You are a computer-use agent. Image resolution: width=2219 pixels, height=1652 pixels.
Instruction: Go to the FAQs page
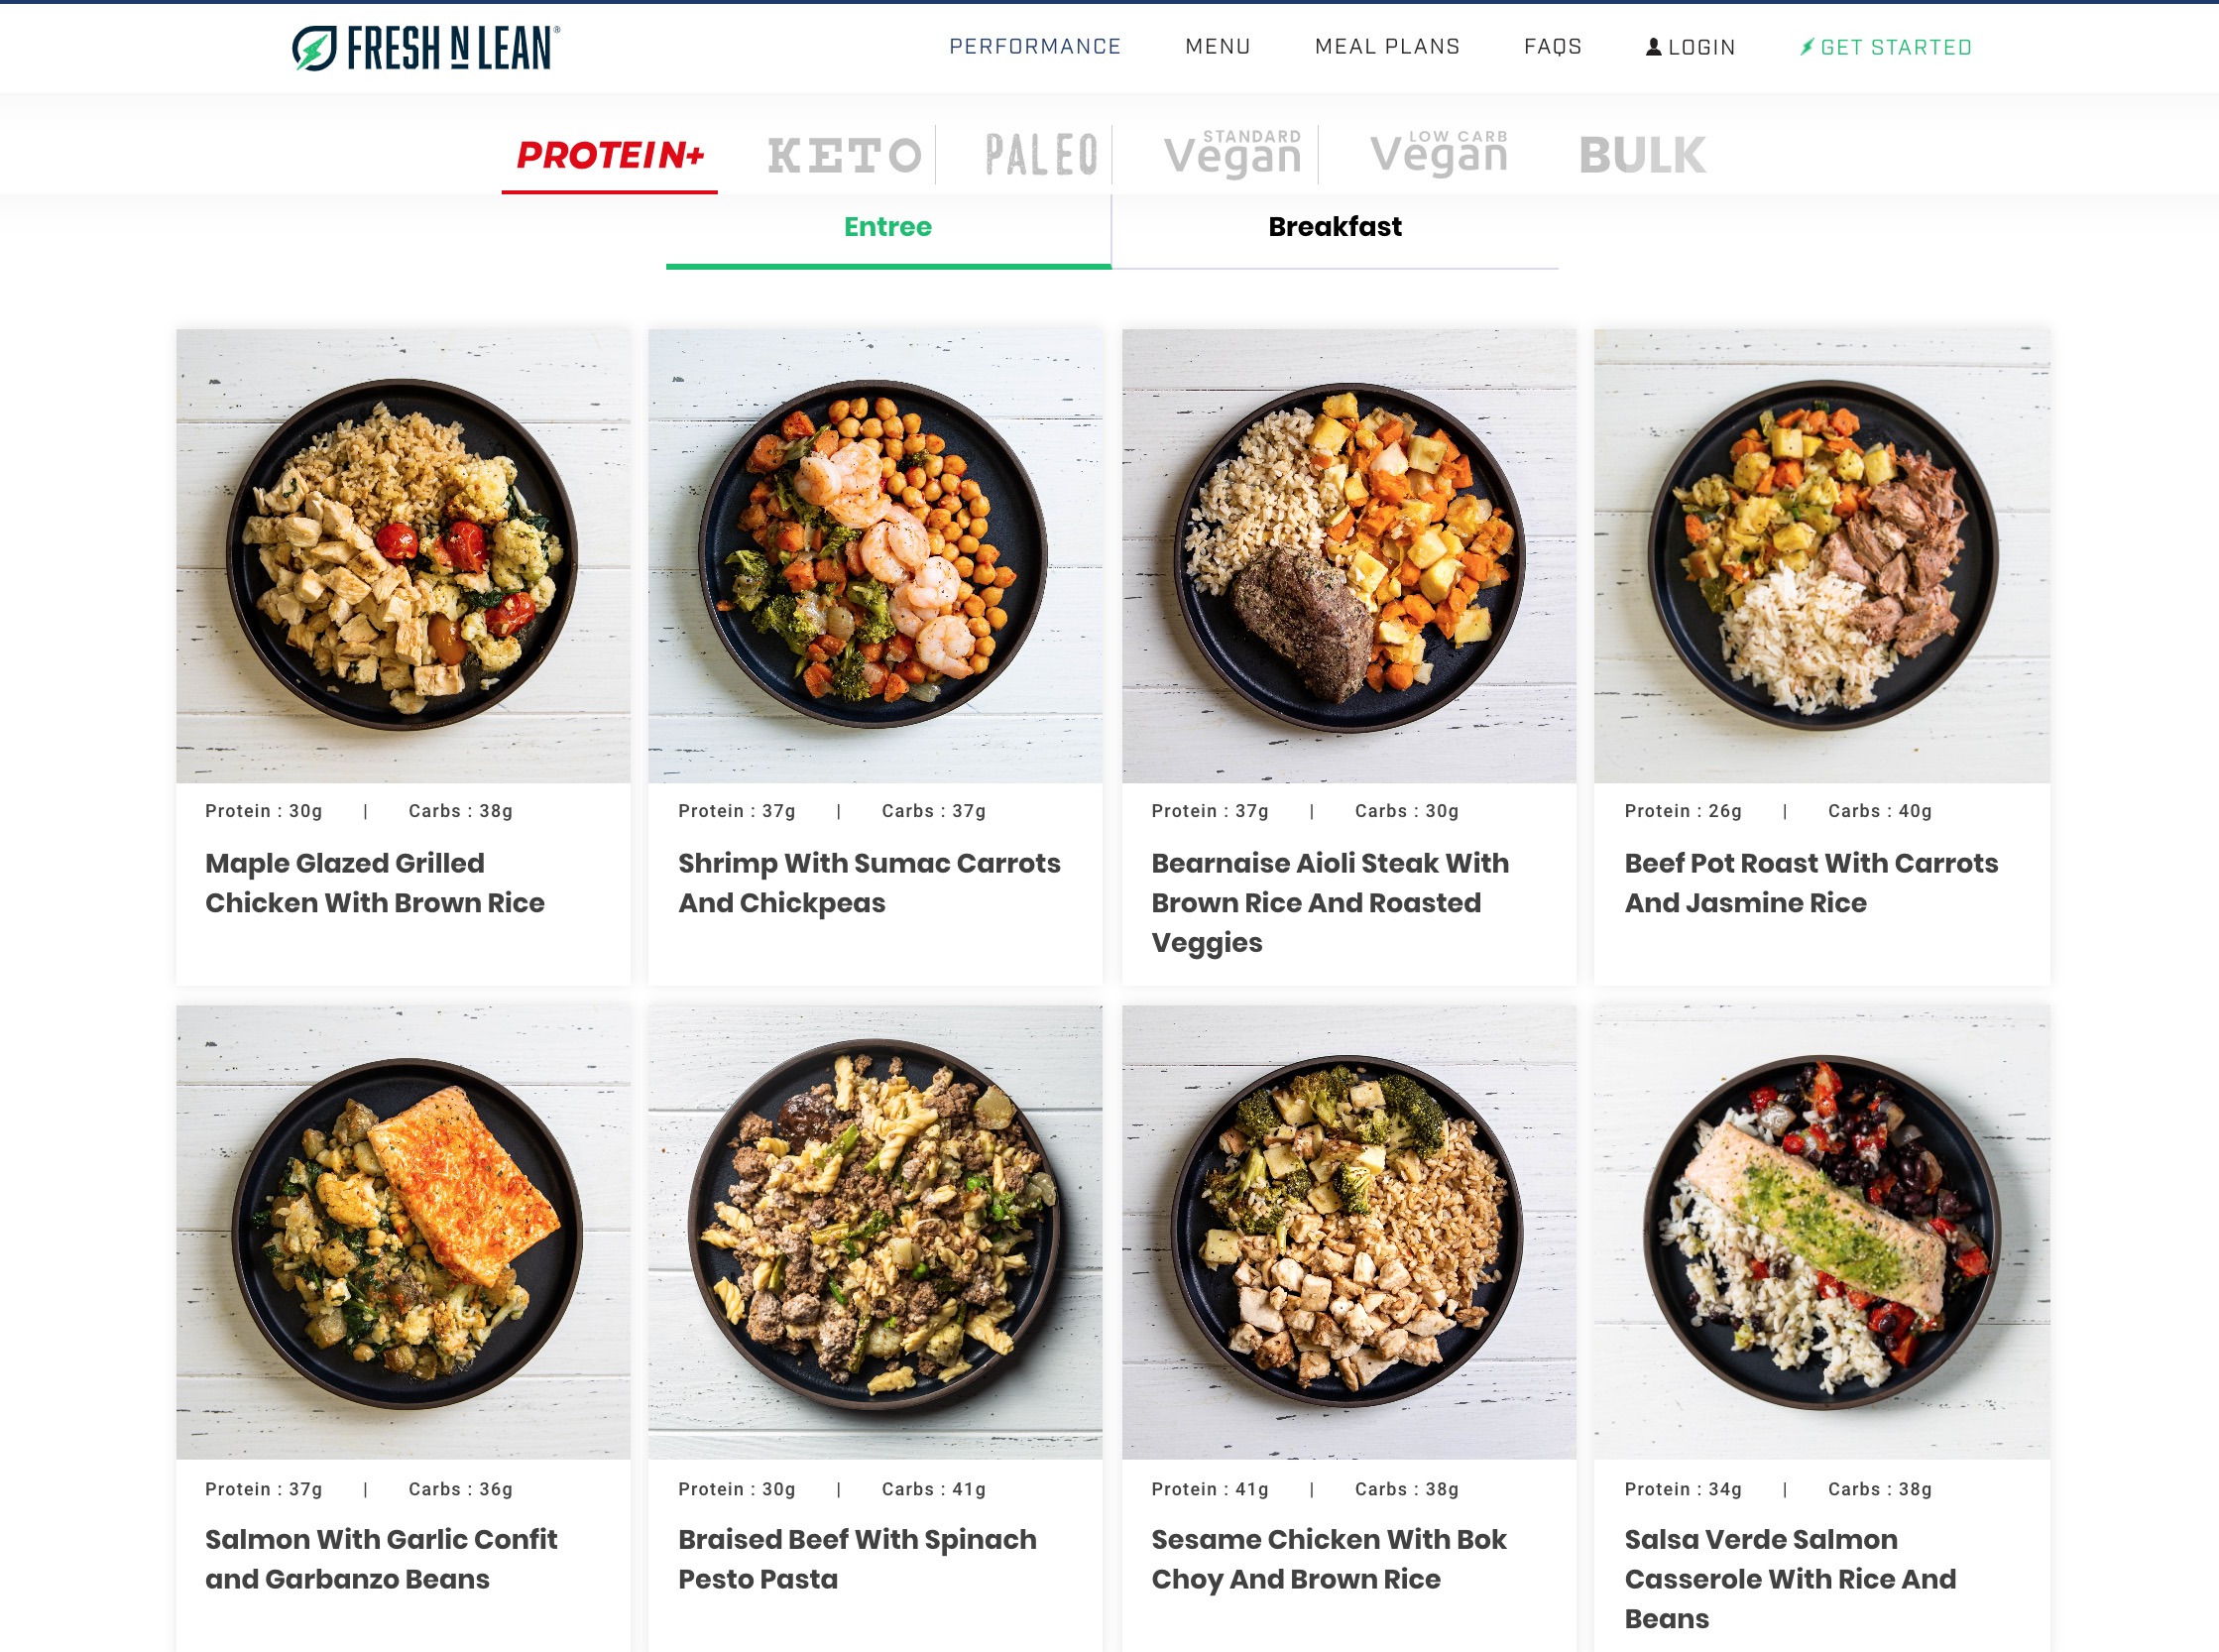tap(1552, 47)
